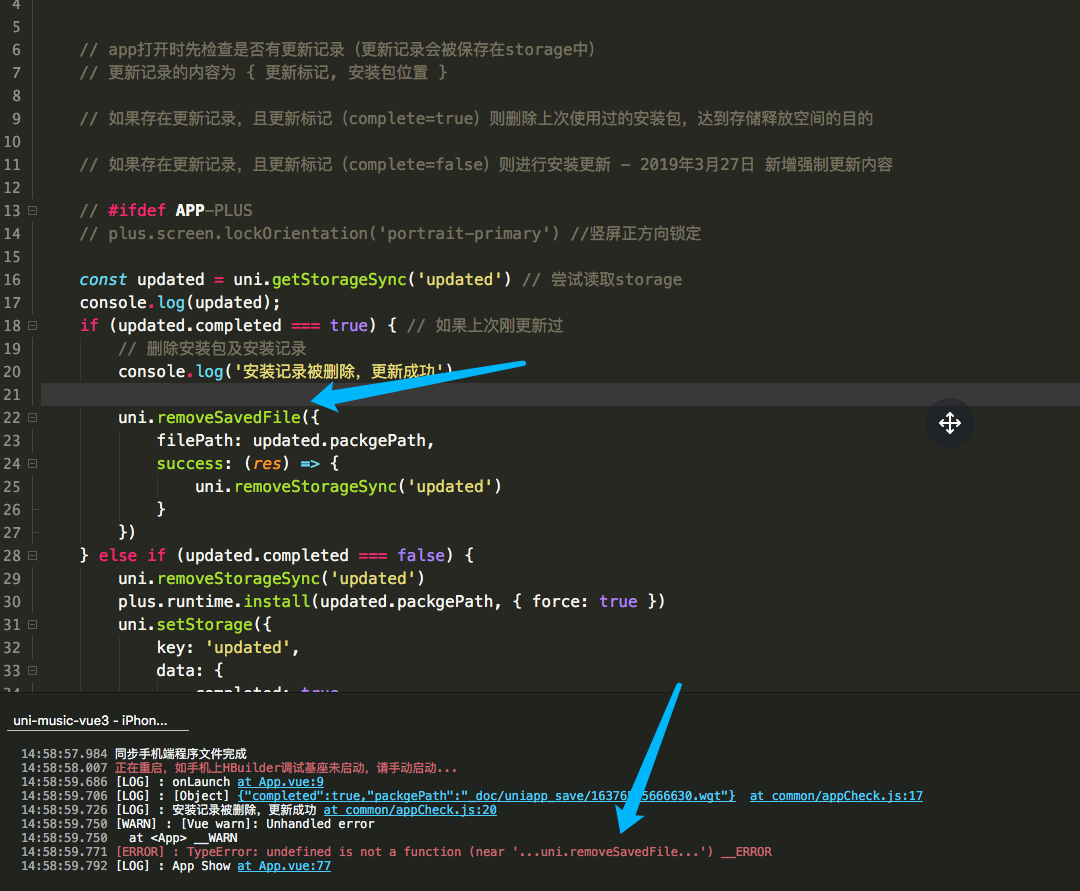Fold the setStorage call at line 31
This screenshot has height=891, width=1080.
tap(33, 625)
